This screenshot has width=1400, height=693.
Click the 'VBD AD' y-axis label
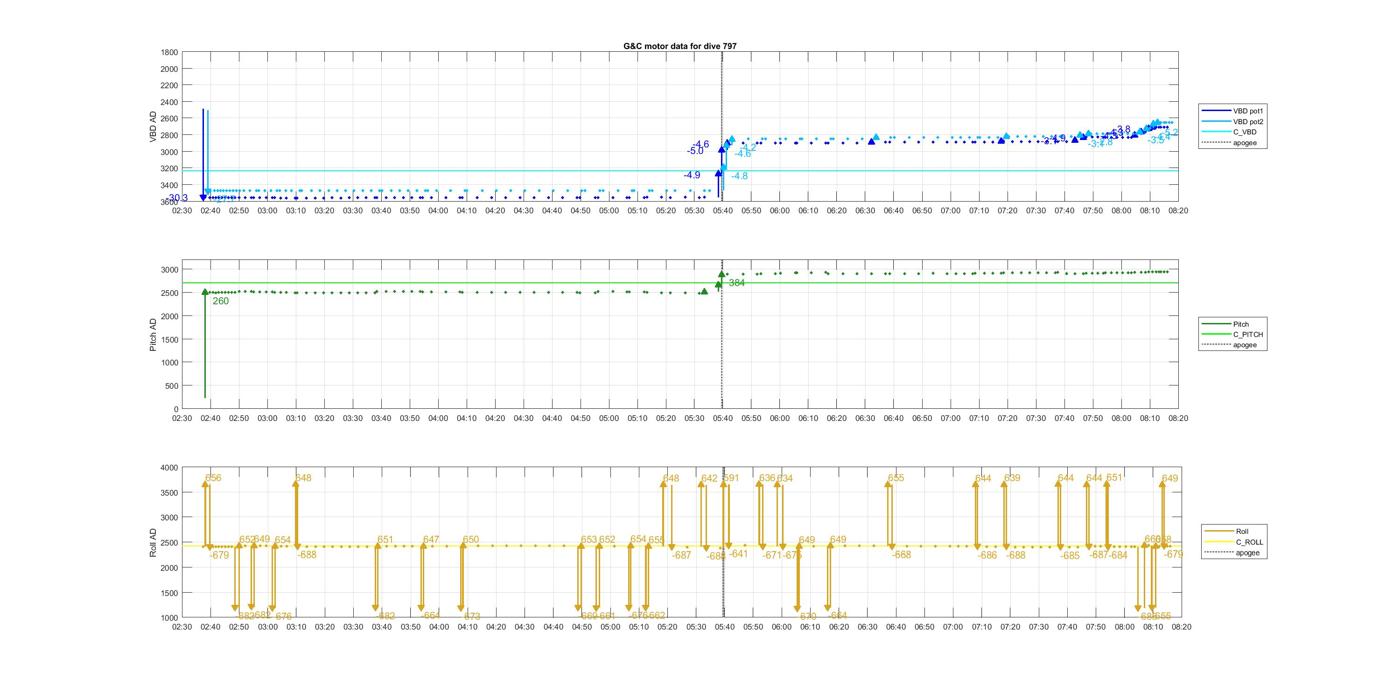click(x=154, y=127)
